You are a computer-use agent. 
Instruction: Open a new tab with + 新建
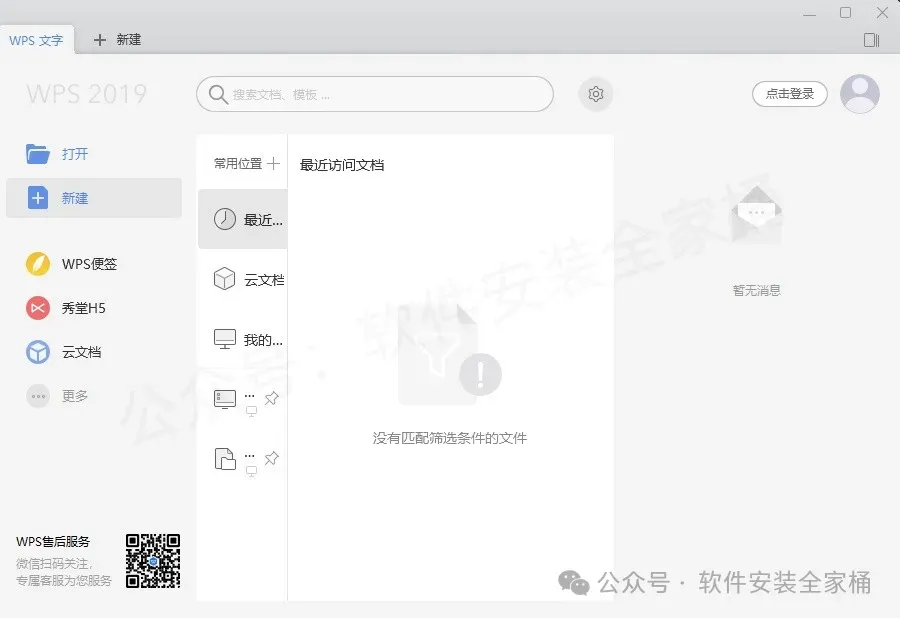point(117,40)
